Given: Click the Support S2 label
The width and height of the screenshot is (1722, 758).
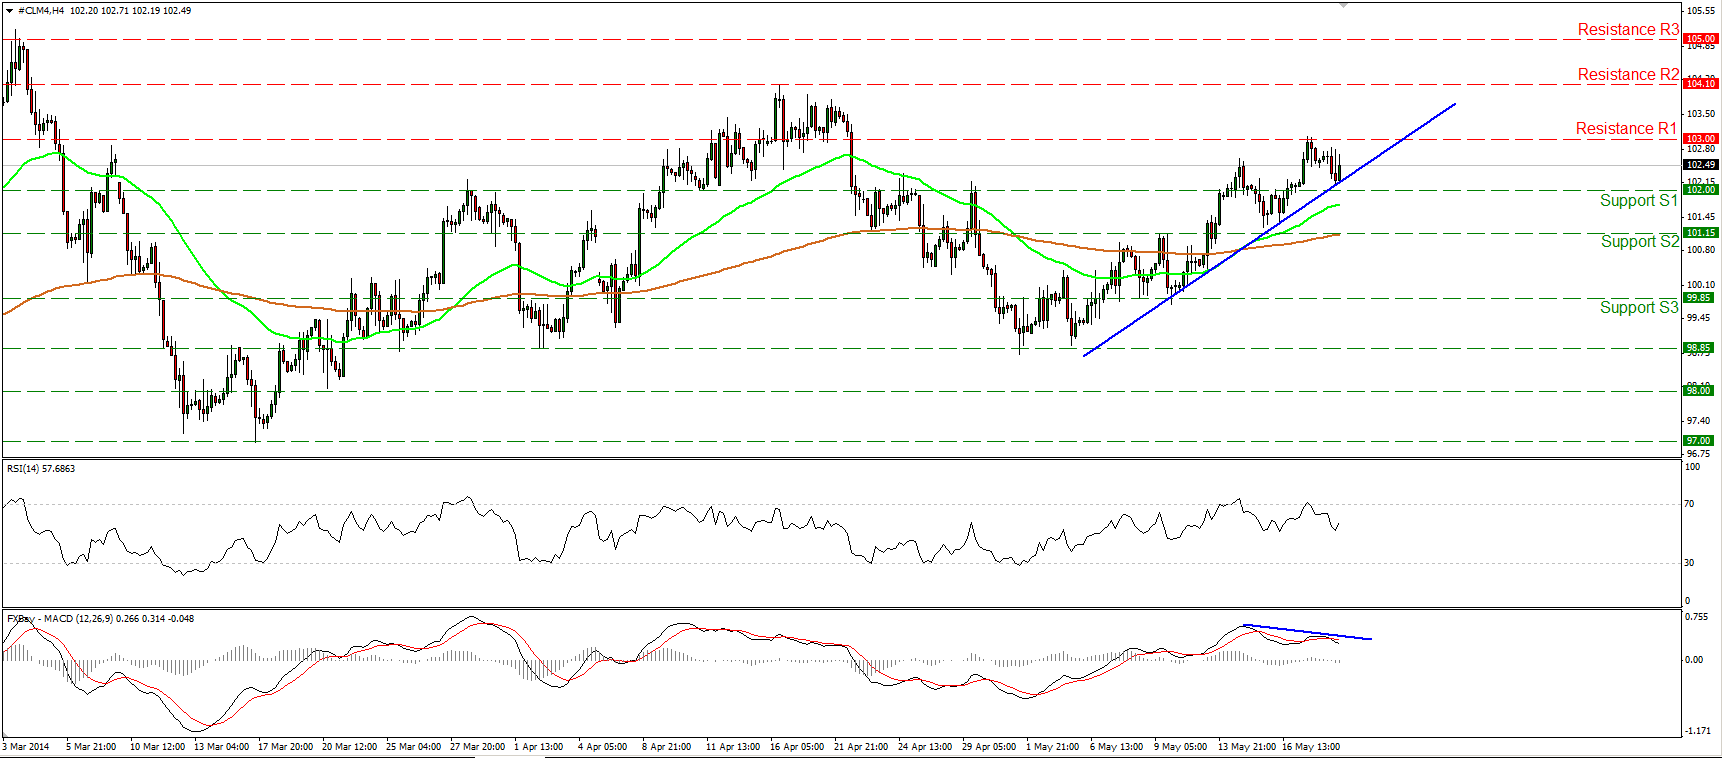Looking at the screenshot, I should 1640,242.
